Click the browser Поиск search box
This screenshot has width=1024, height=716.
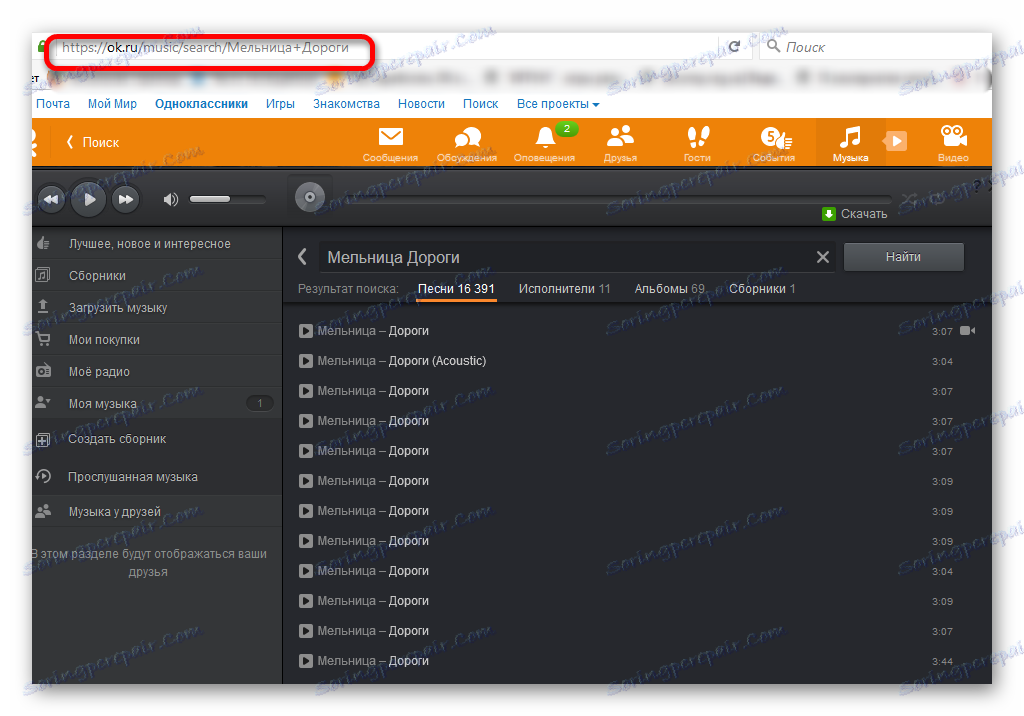(x=875, y=47)
